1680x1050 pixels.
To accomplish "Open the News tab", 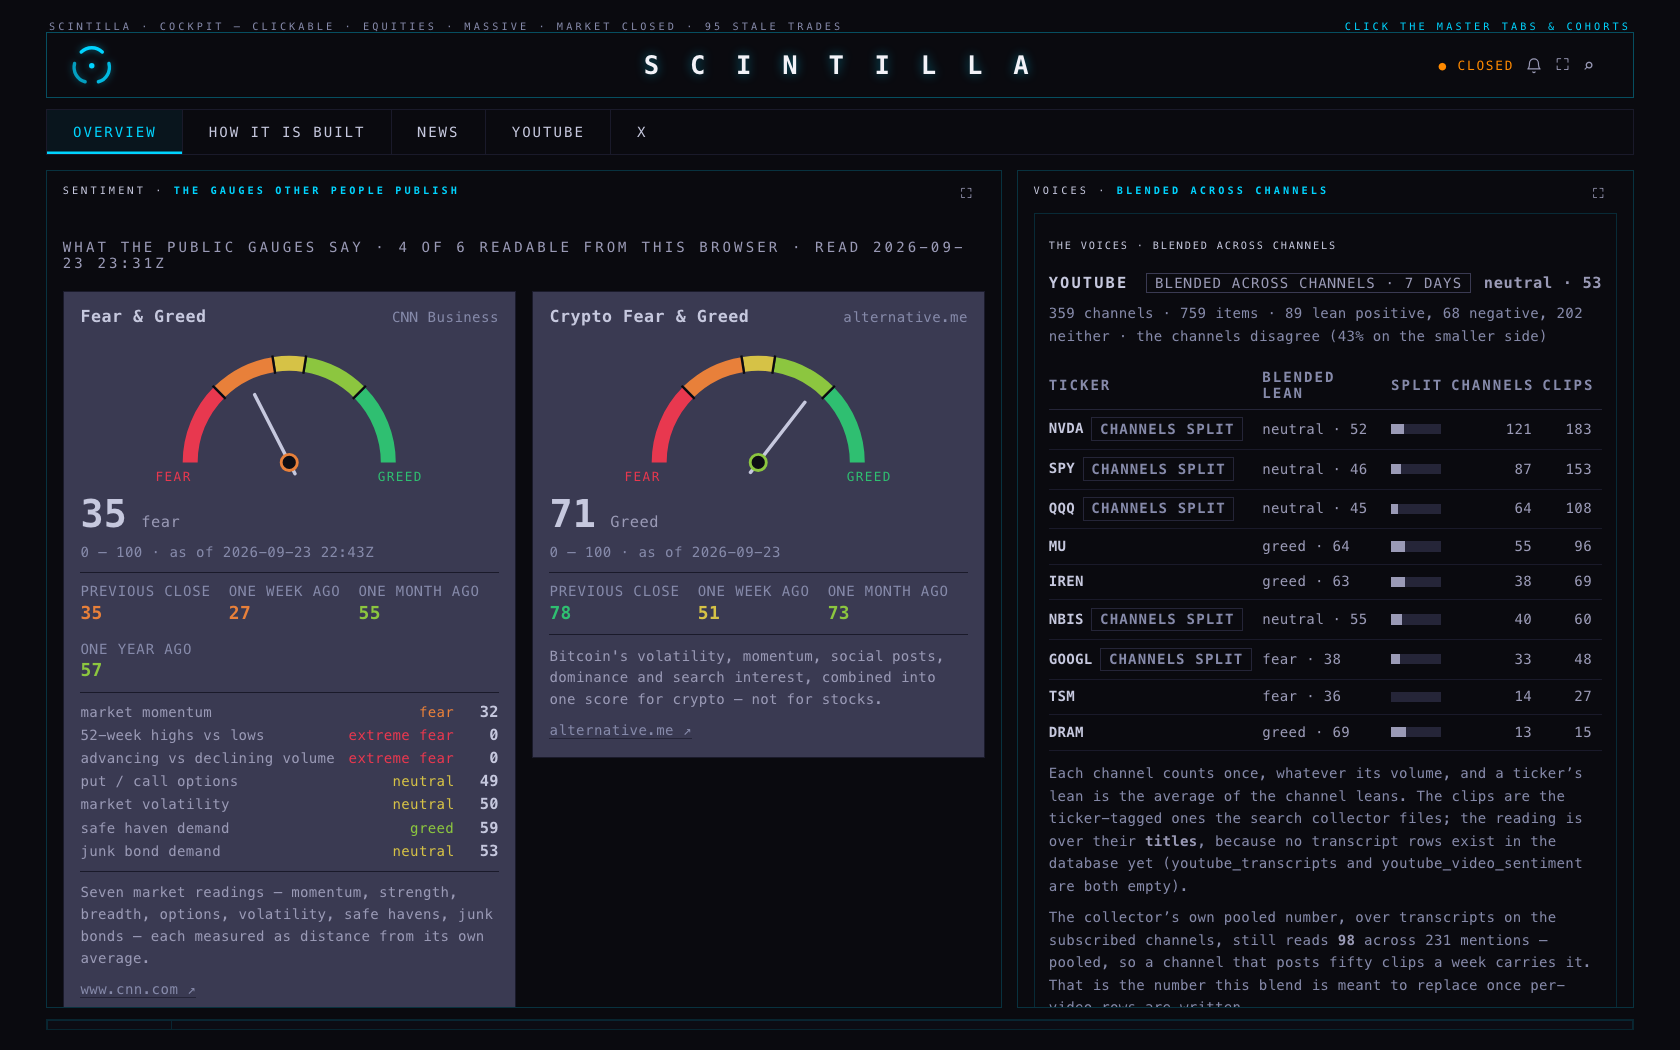I will 437,132.
